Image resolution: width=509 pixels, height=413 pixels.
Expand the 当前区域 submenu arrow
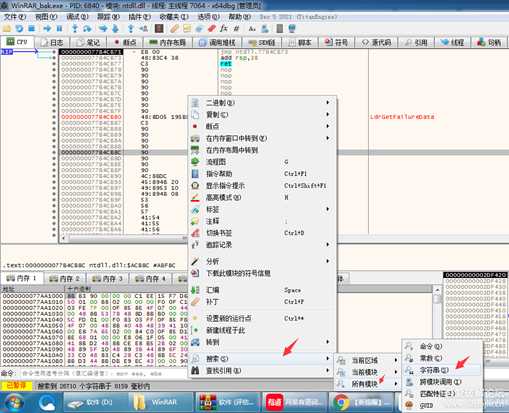point(396,360)
